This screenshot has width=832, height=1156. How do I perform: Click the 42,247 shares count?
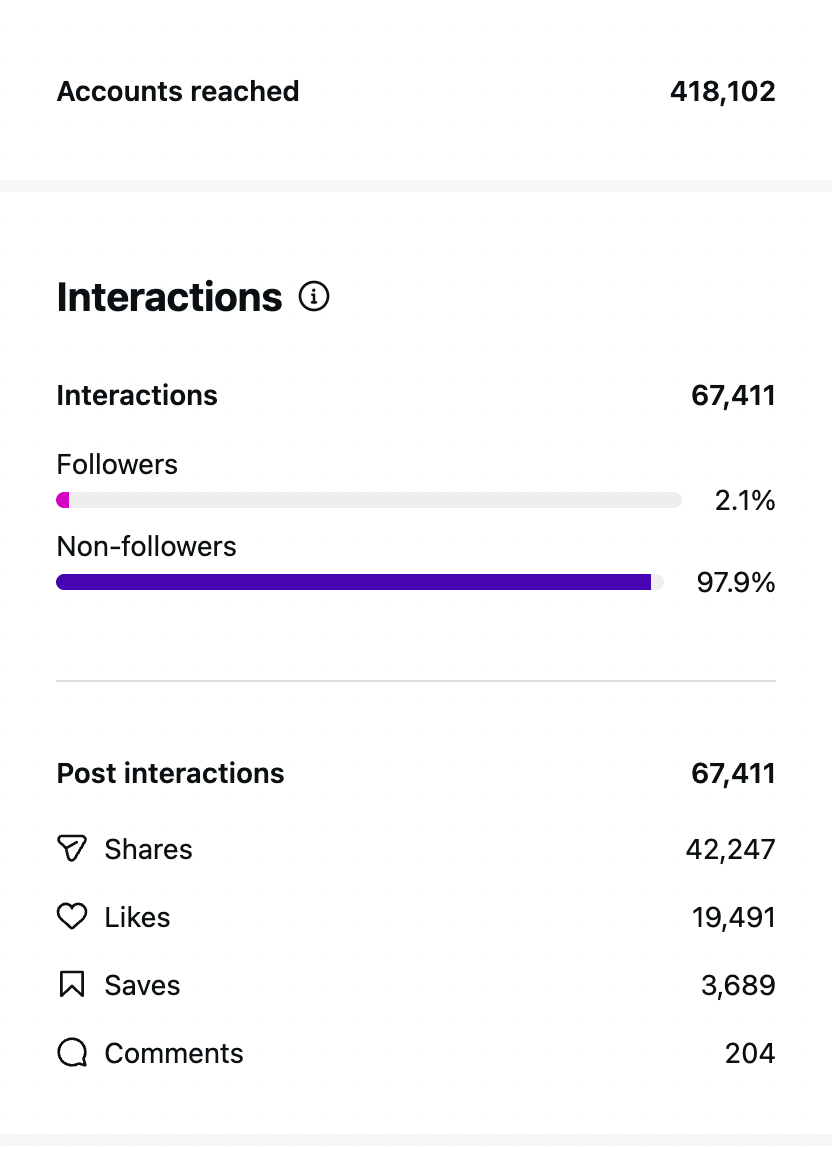(730, 849)
